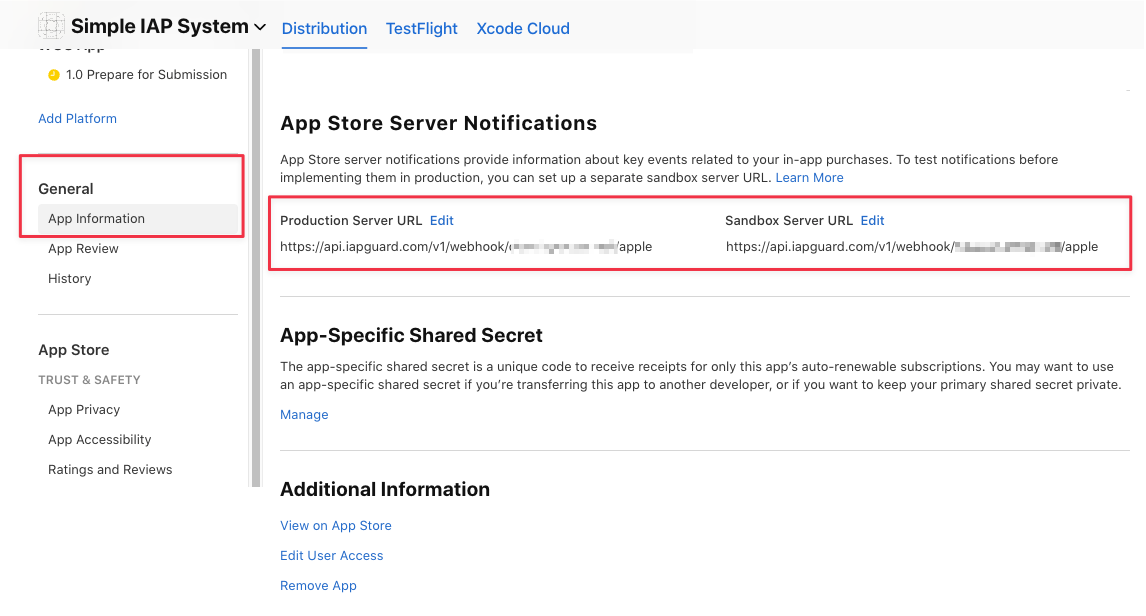Click the sidebar vertical scrollbar
Screen dimensions: 1146x616
point(256,270)
